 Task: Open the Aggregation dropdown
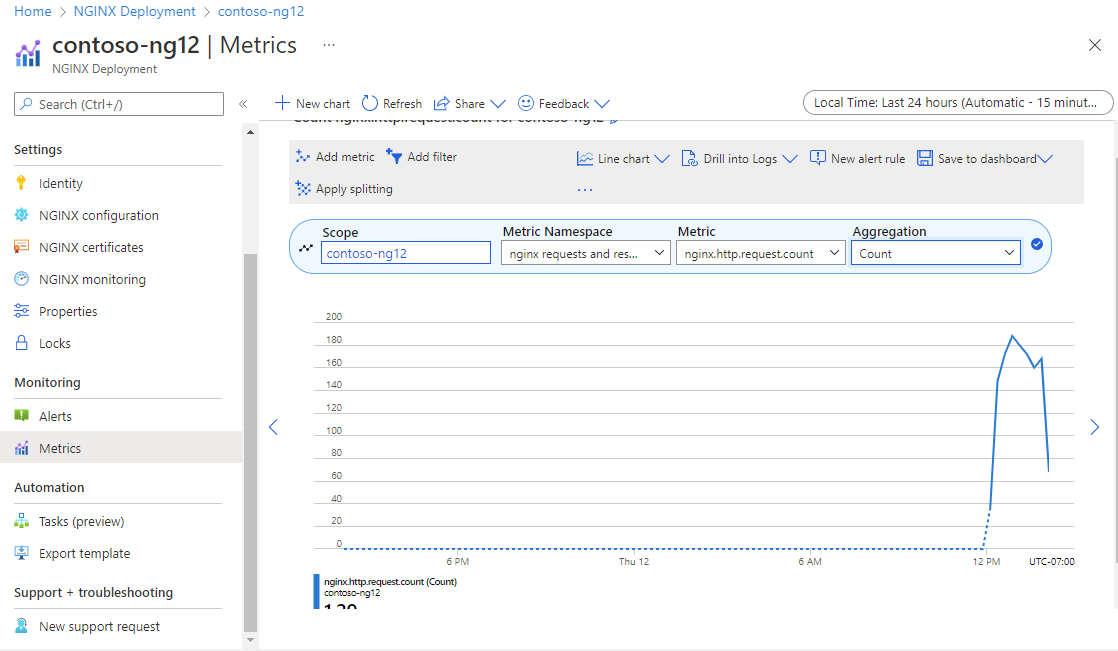[935, 254]
